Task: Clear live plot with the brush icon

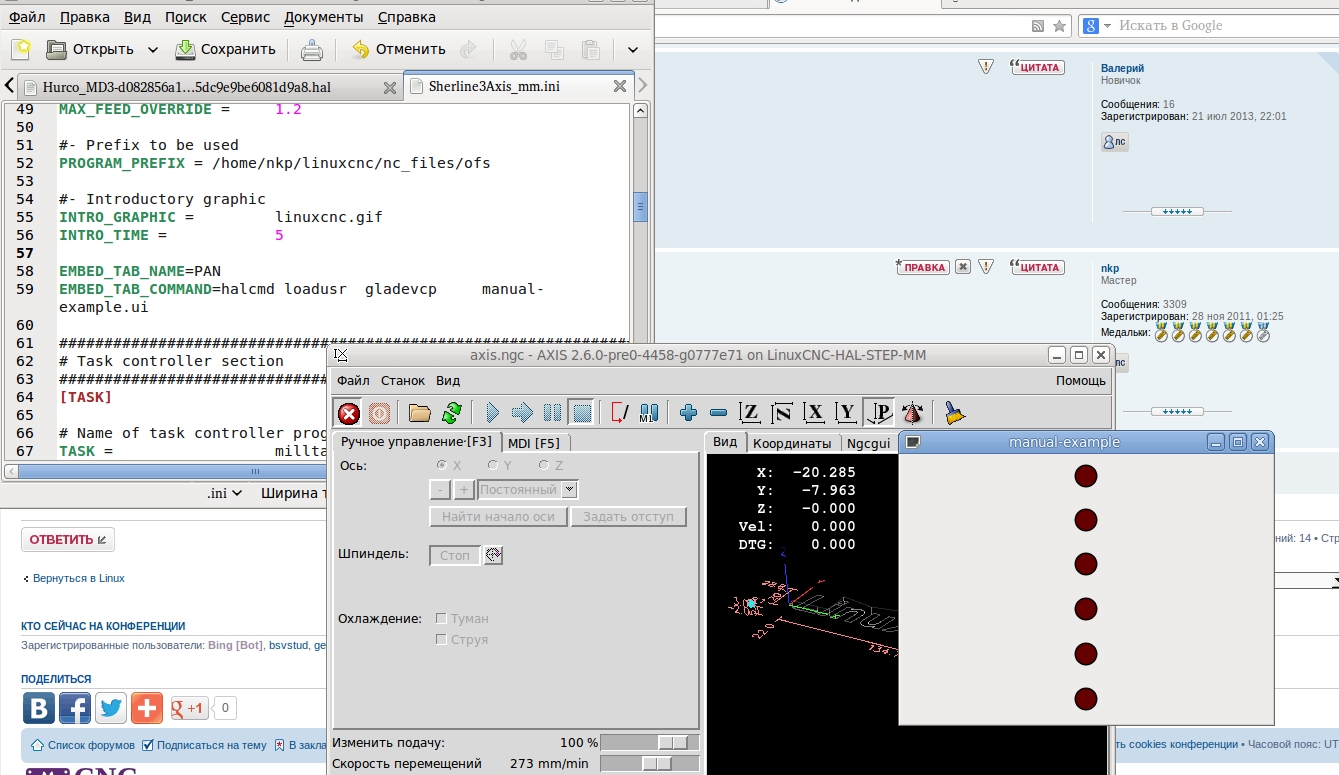Action: [954, 413]
